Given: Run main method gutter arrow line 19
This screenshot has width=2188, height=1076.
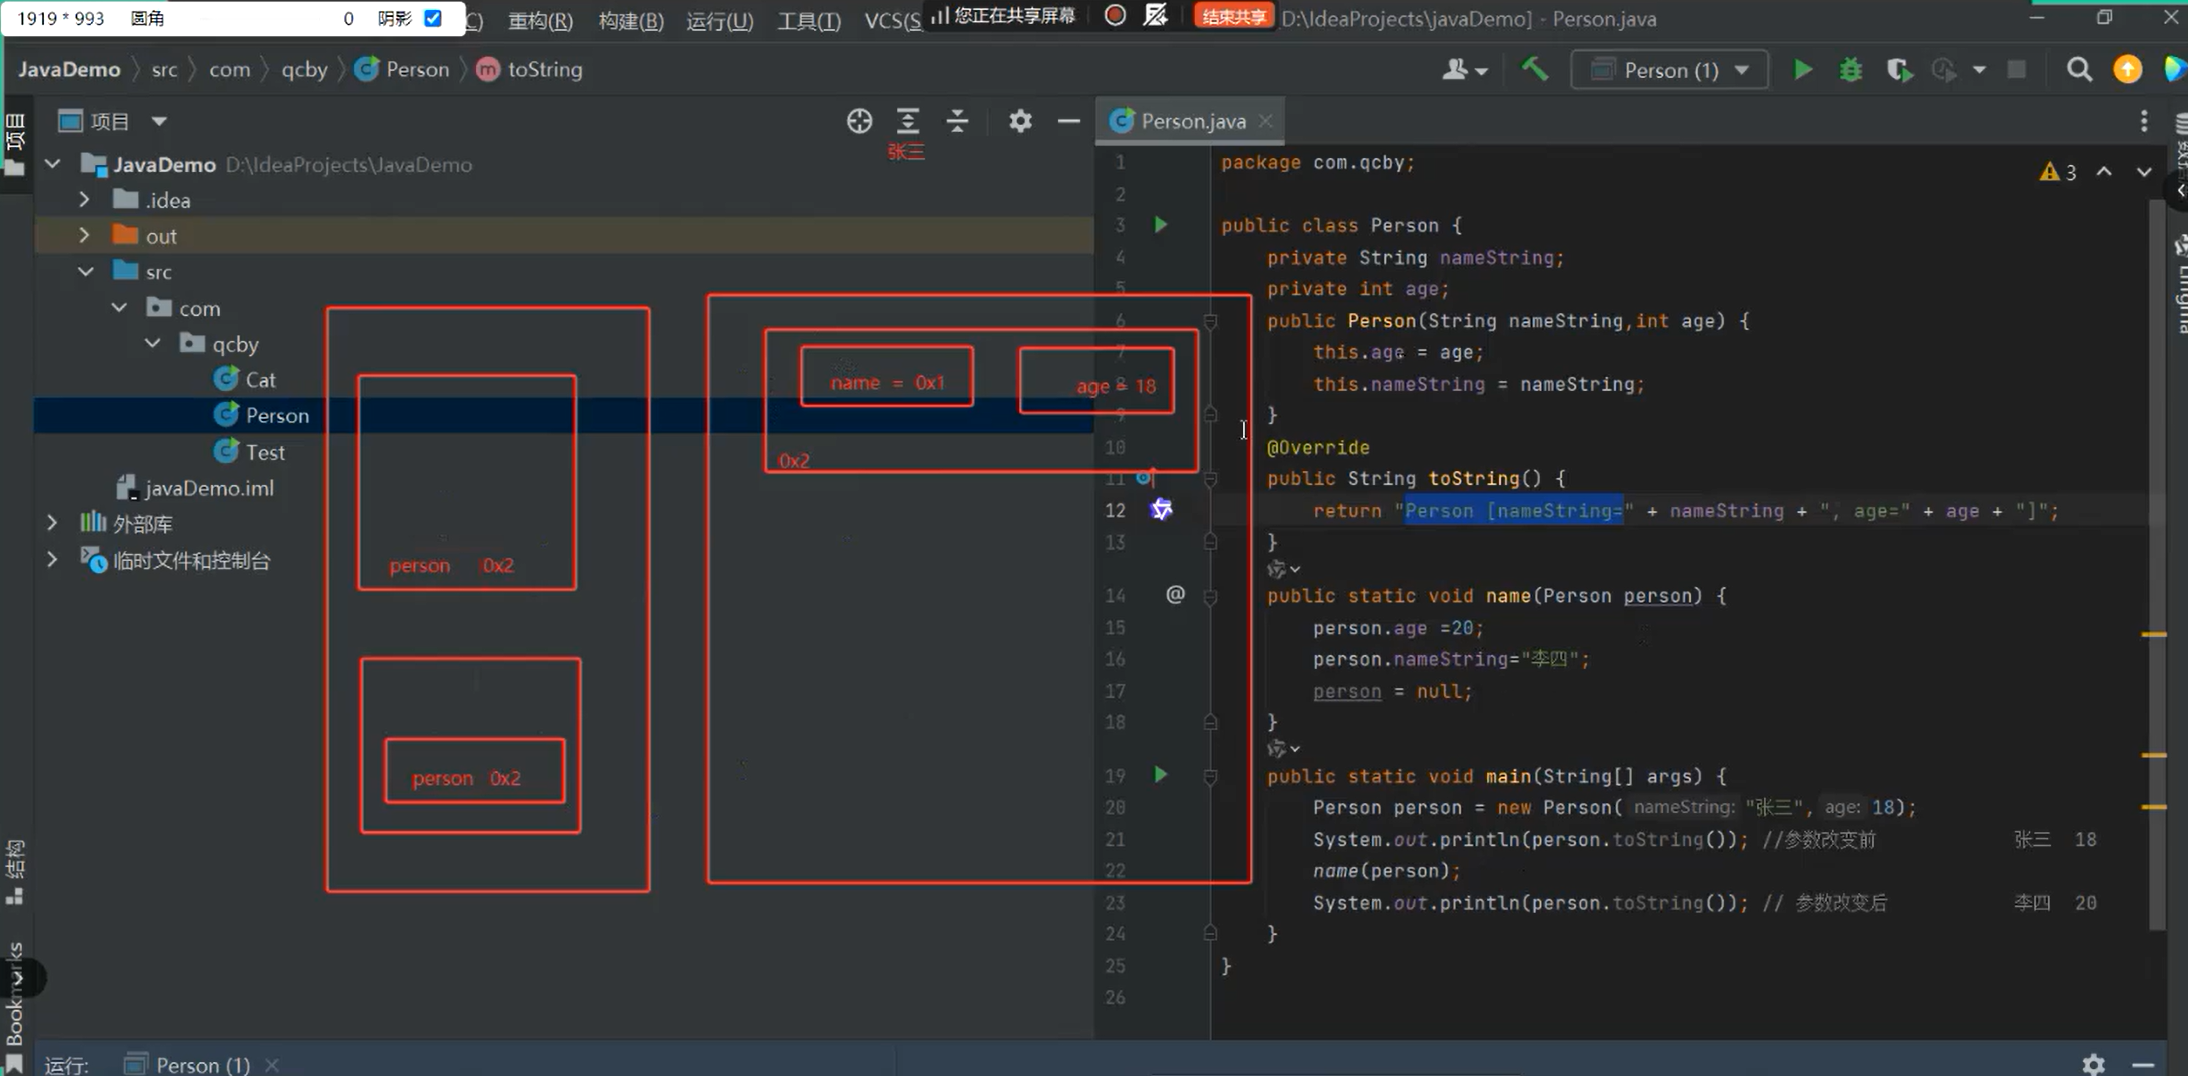Looking at the screenshot, I should coord(1160,775).
